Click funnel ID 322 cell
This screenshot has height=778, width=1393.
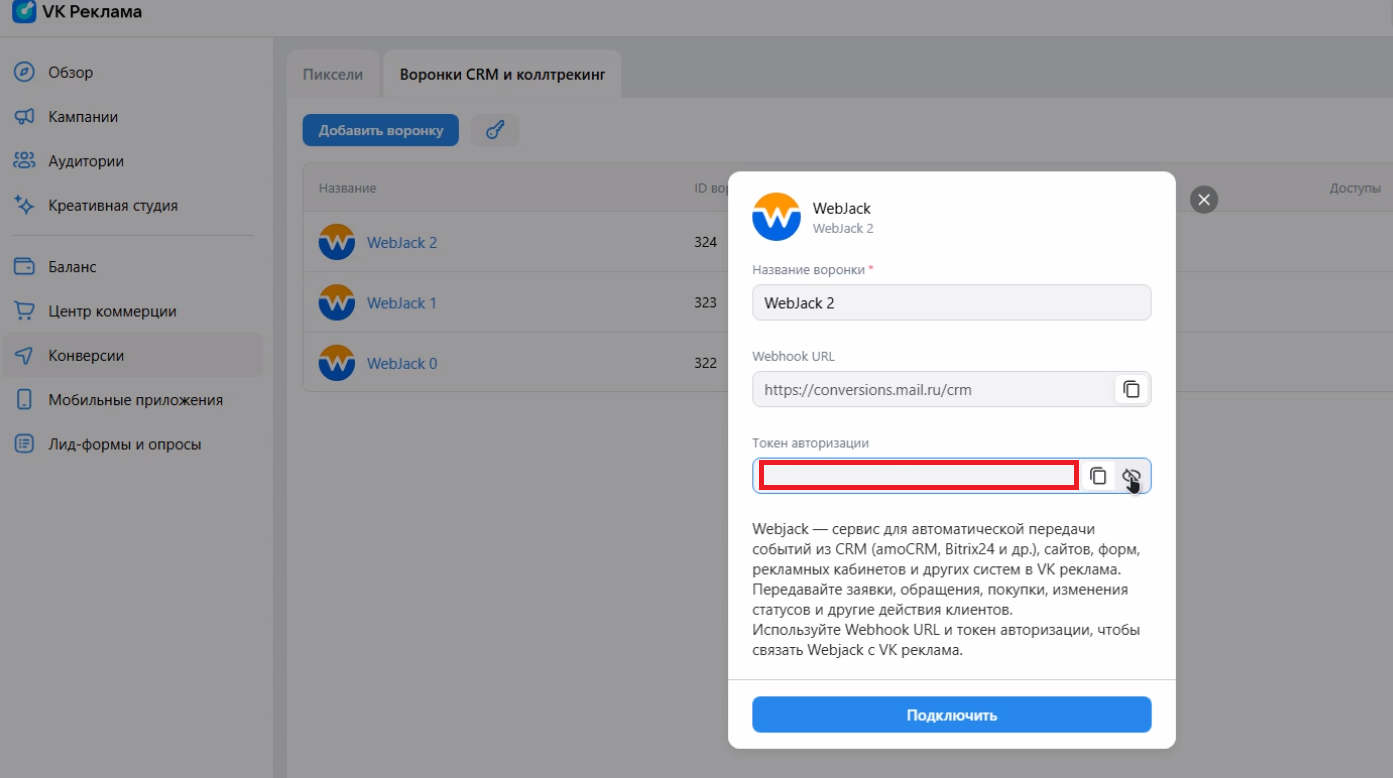coord(705,363)
